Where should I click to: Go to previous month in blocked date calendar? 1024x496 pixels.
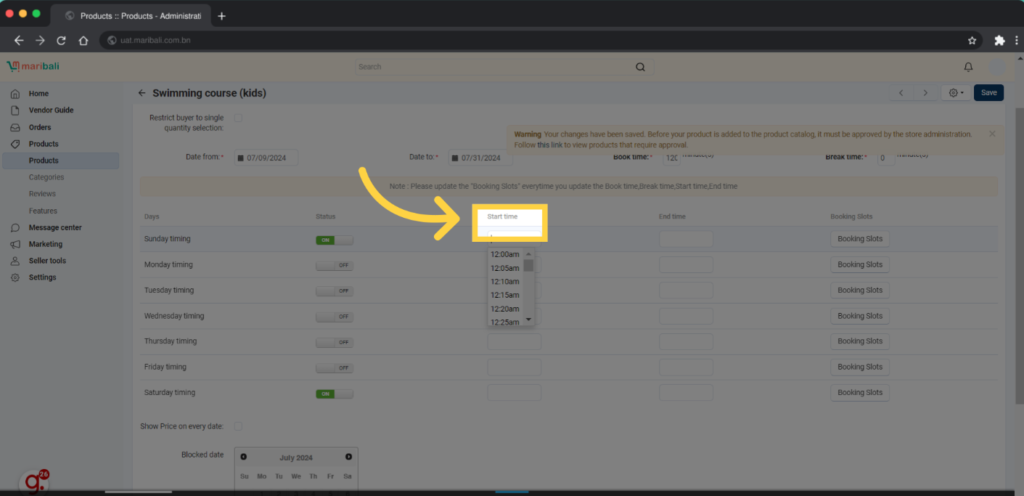(x=244, y=456)
